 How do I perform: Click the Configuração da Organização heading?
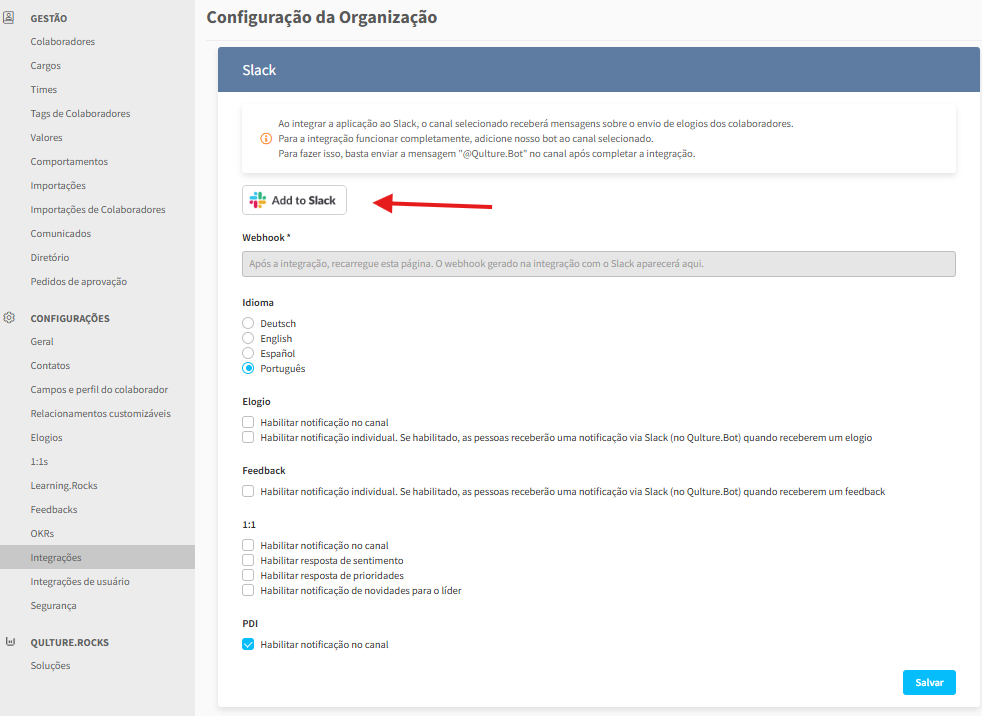coord(322,17)
